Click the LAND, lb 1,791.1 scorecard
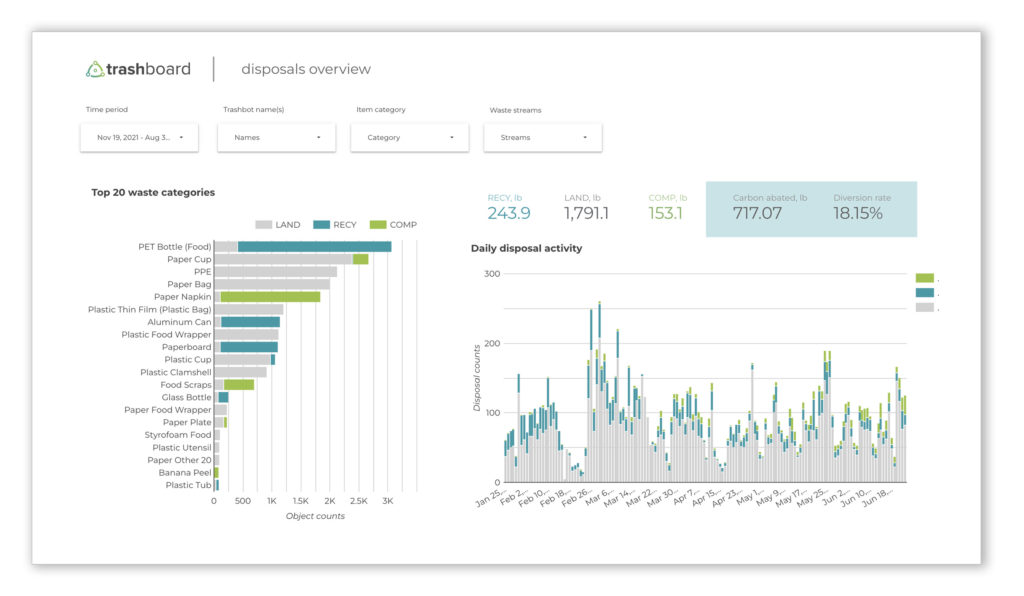This screenshot has width=1024, height=596. 586,207
